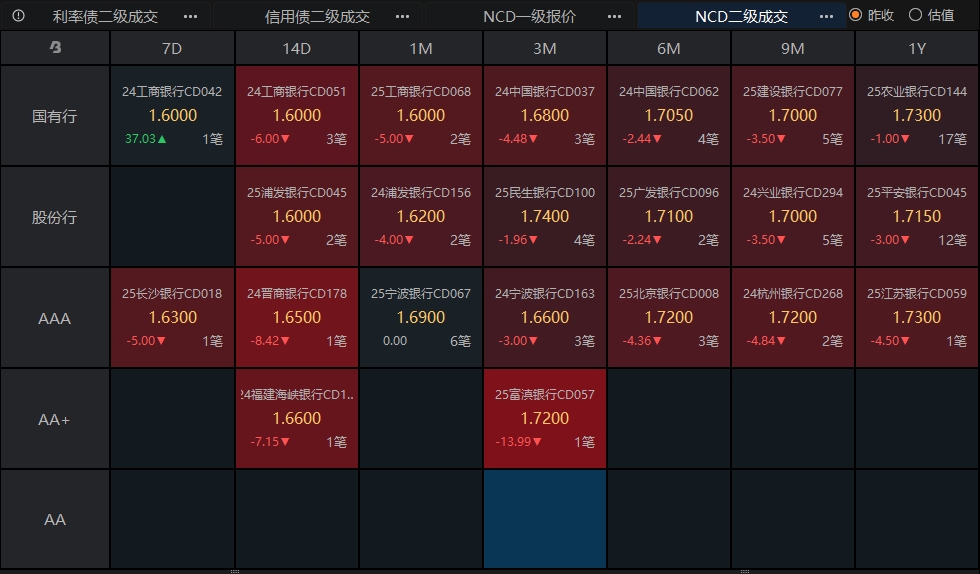Select the 估值 radio option
The height and width of the screenshot is (574, 980).
tap(931, 15)
